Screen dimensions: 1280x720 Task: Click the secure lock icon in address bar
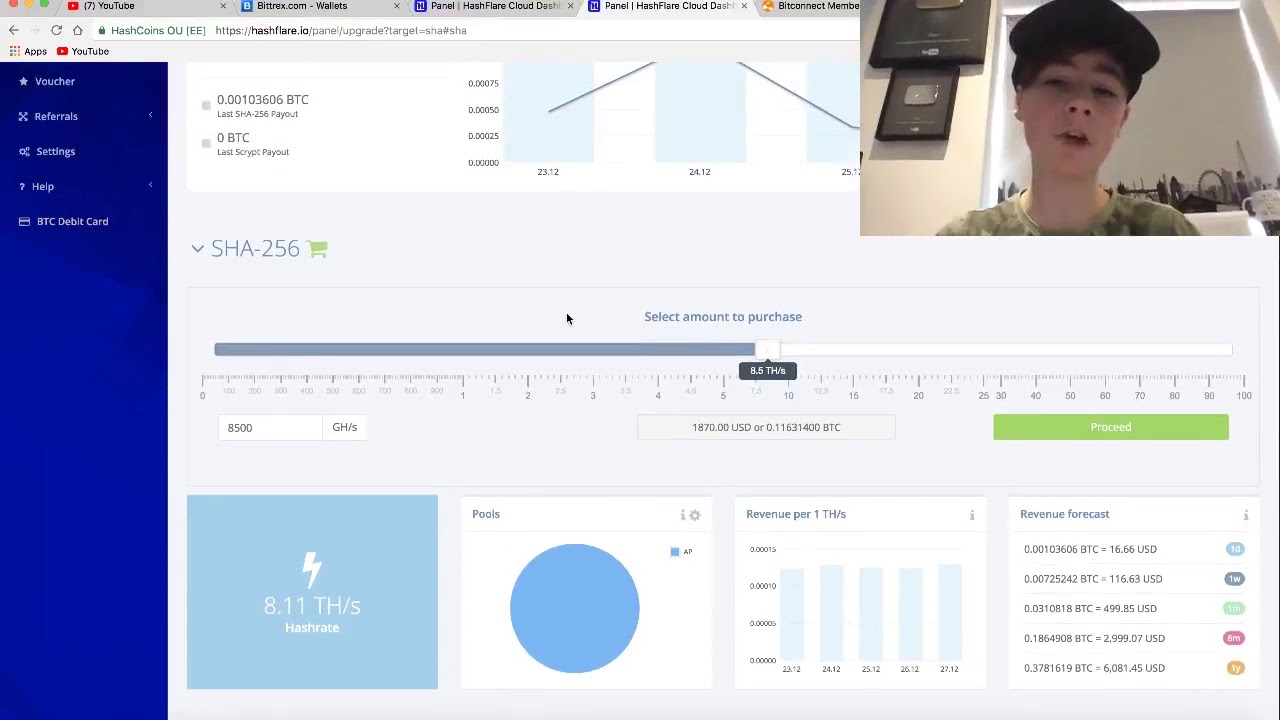(103, 30)
